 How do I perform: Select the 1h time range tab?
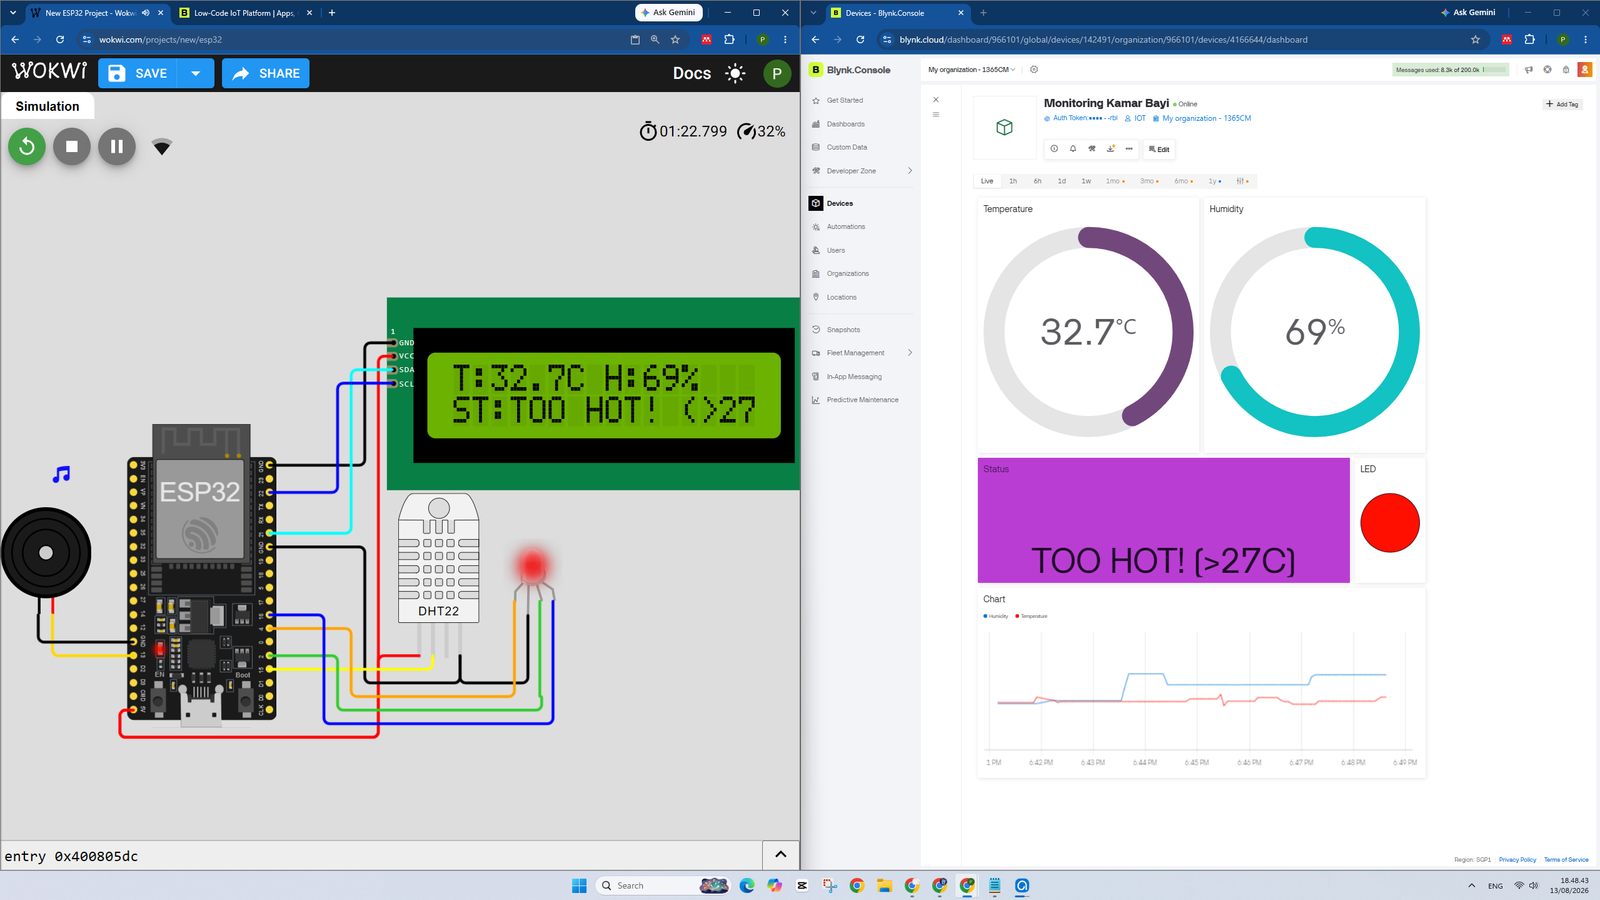1013,181
